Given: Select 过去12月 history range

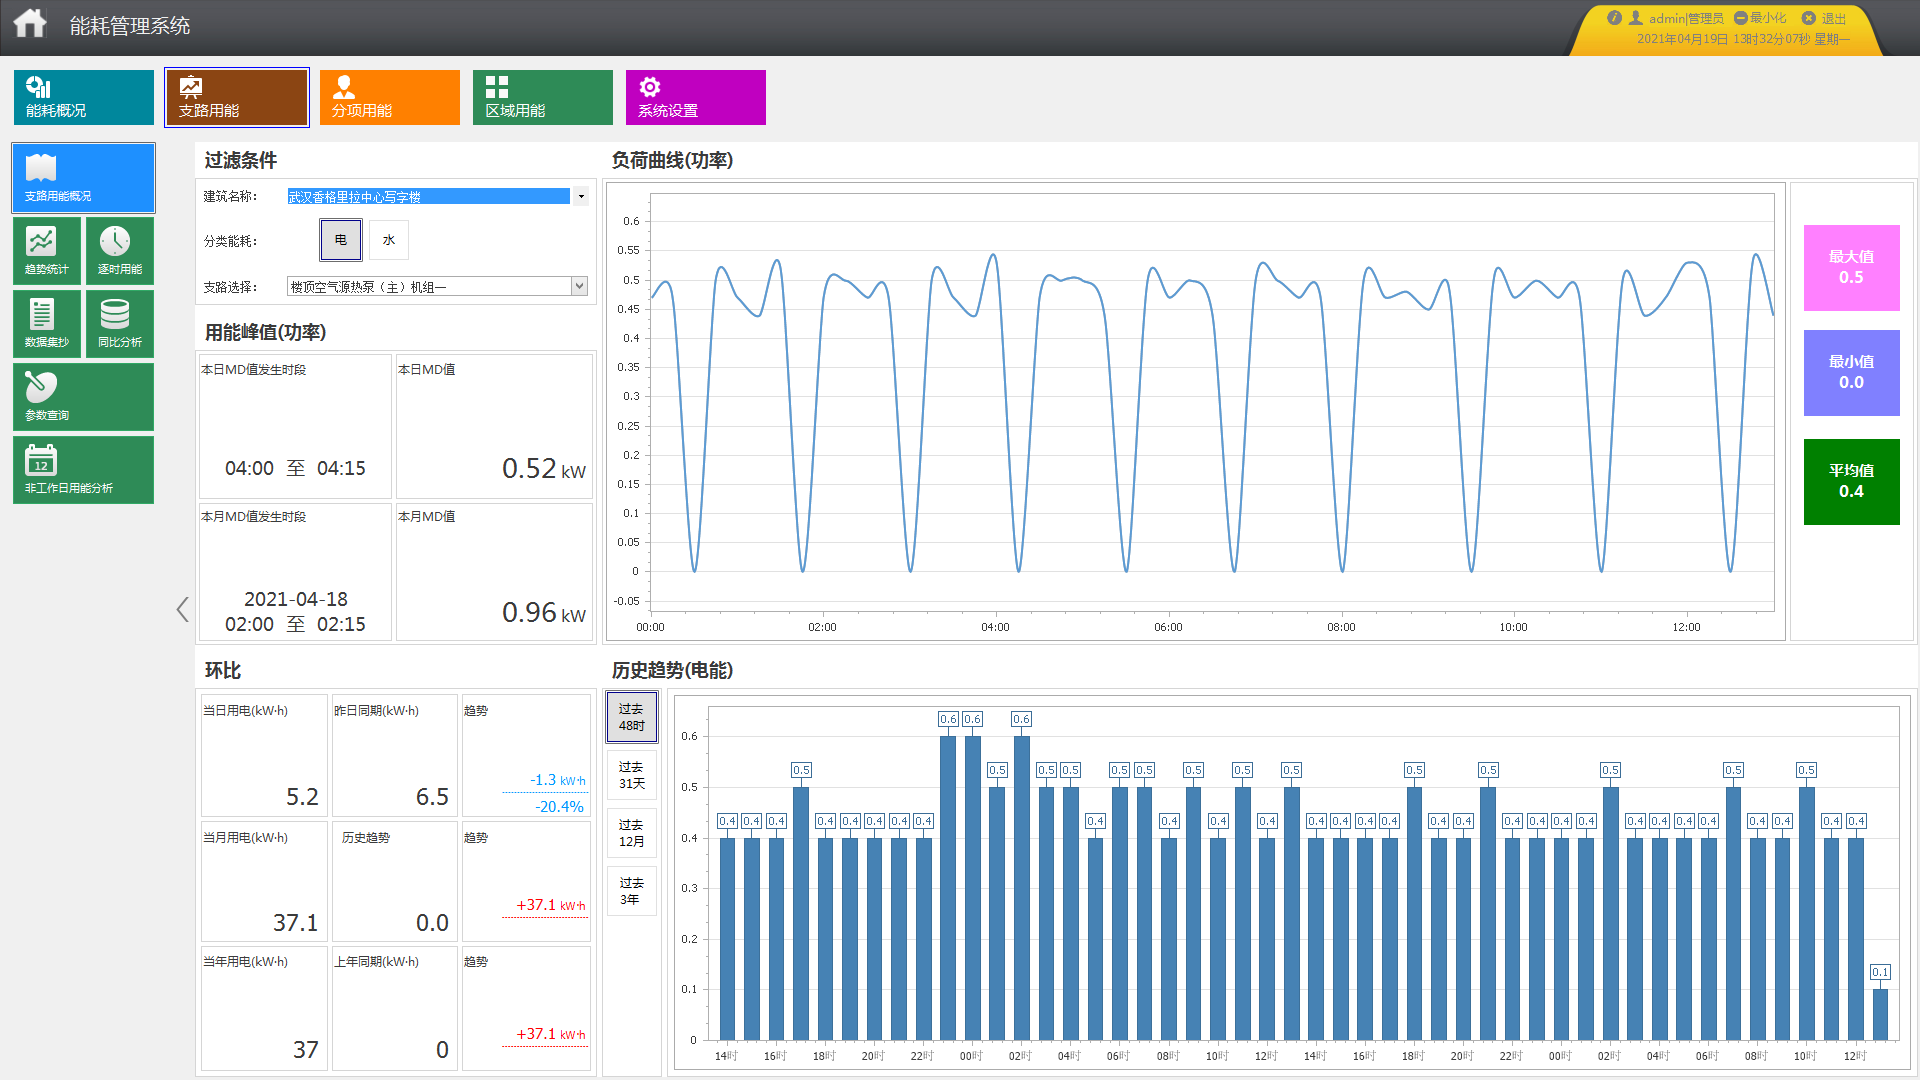Looking at the screenshot, I should (631, 833).
